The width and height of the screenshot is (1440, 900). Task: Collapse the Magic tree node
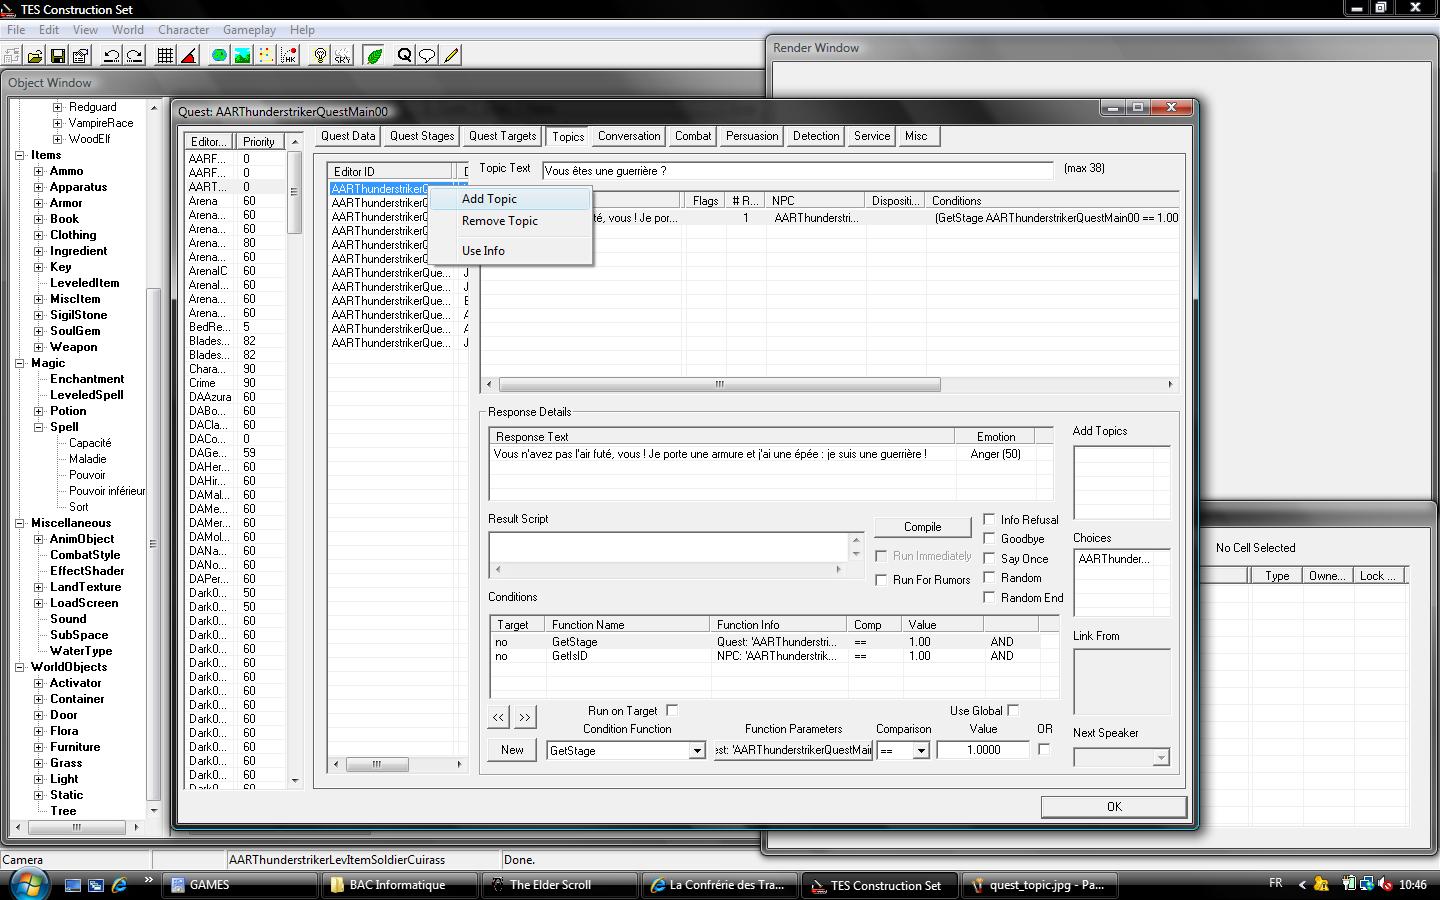coord(20,363)
